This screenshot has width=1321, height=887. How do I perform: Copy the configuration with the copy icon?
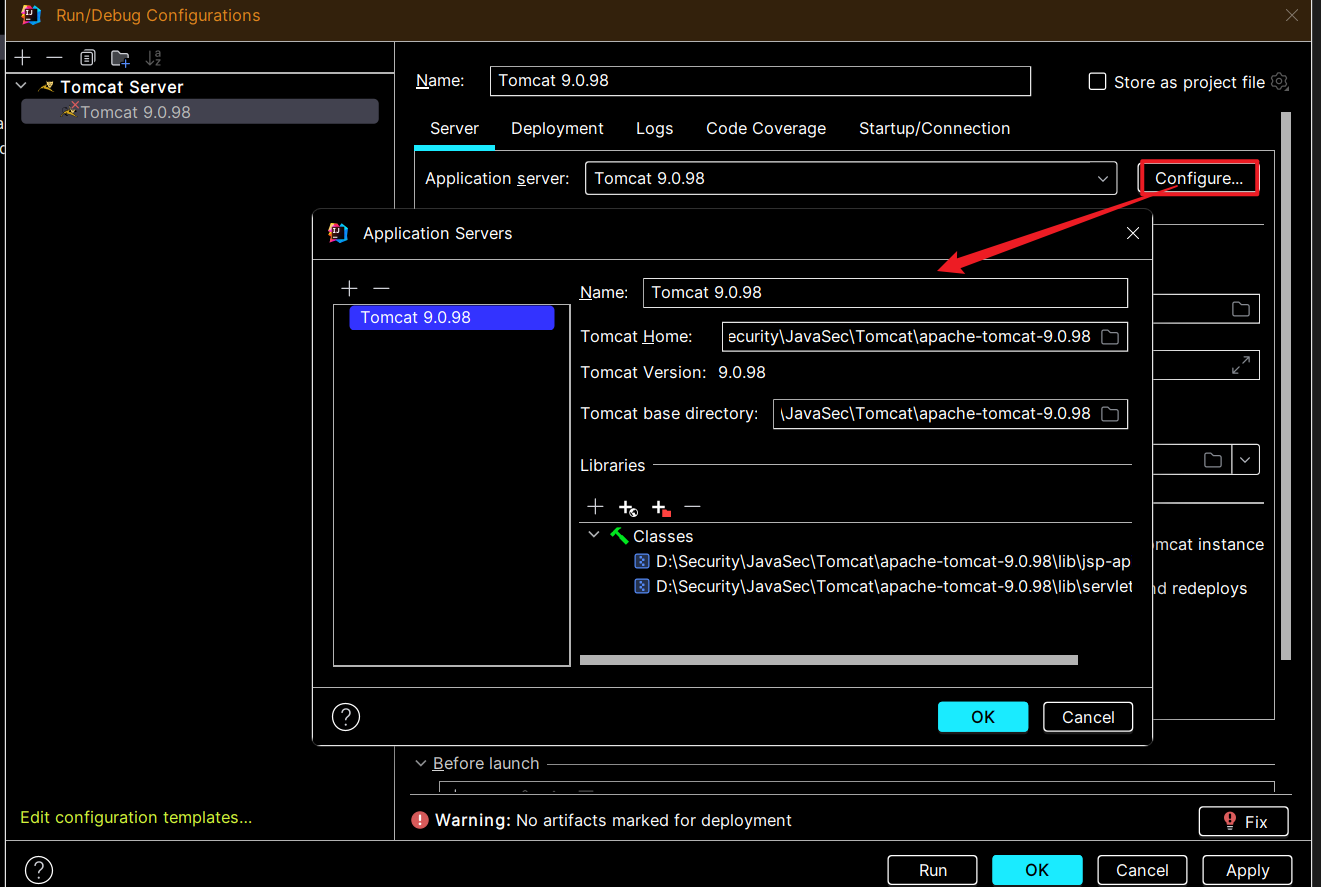(x=87, y=58)
